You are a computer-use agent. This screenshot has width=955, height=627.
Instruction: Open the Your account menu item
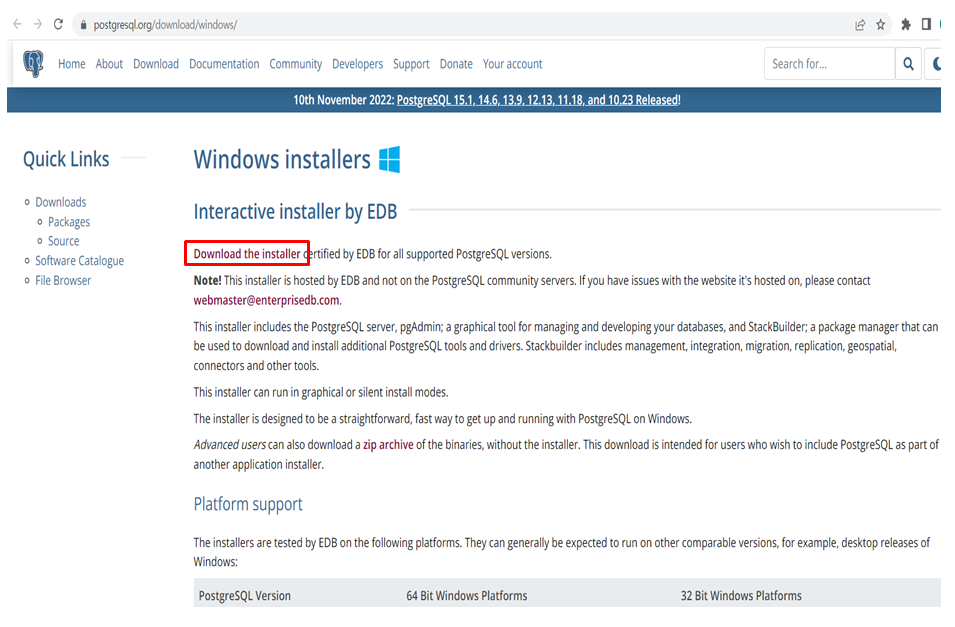[x=512, y=64]
